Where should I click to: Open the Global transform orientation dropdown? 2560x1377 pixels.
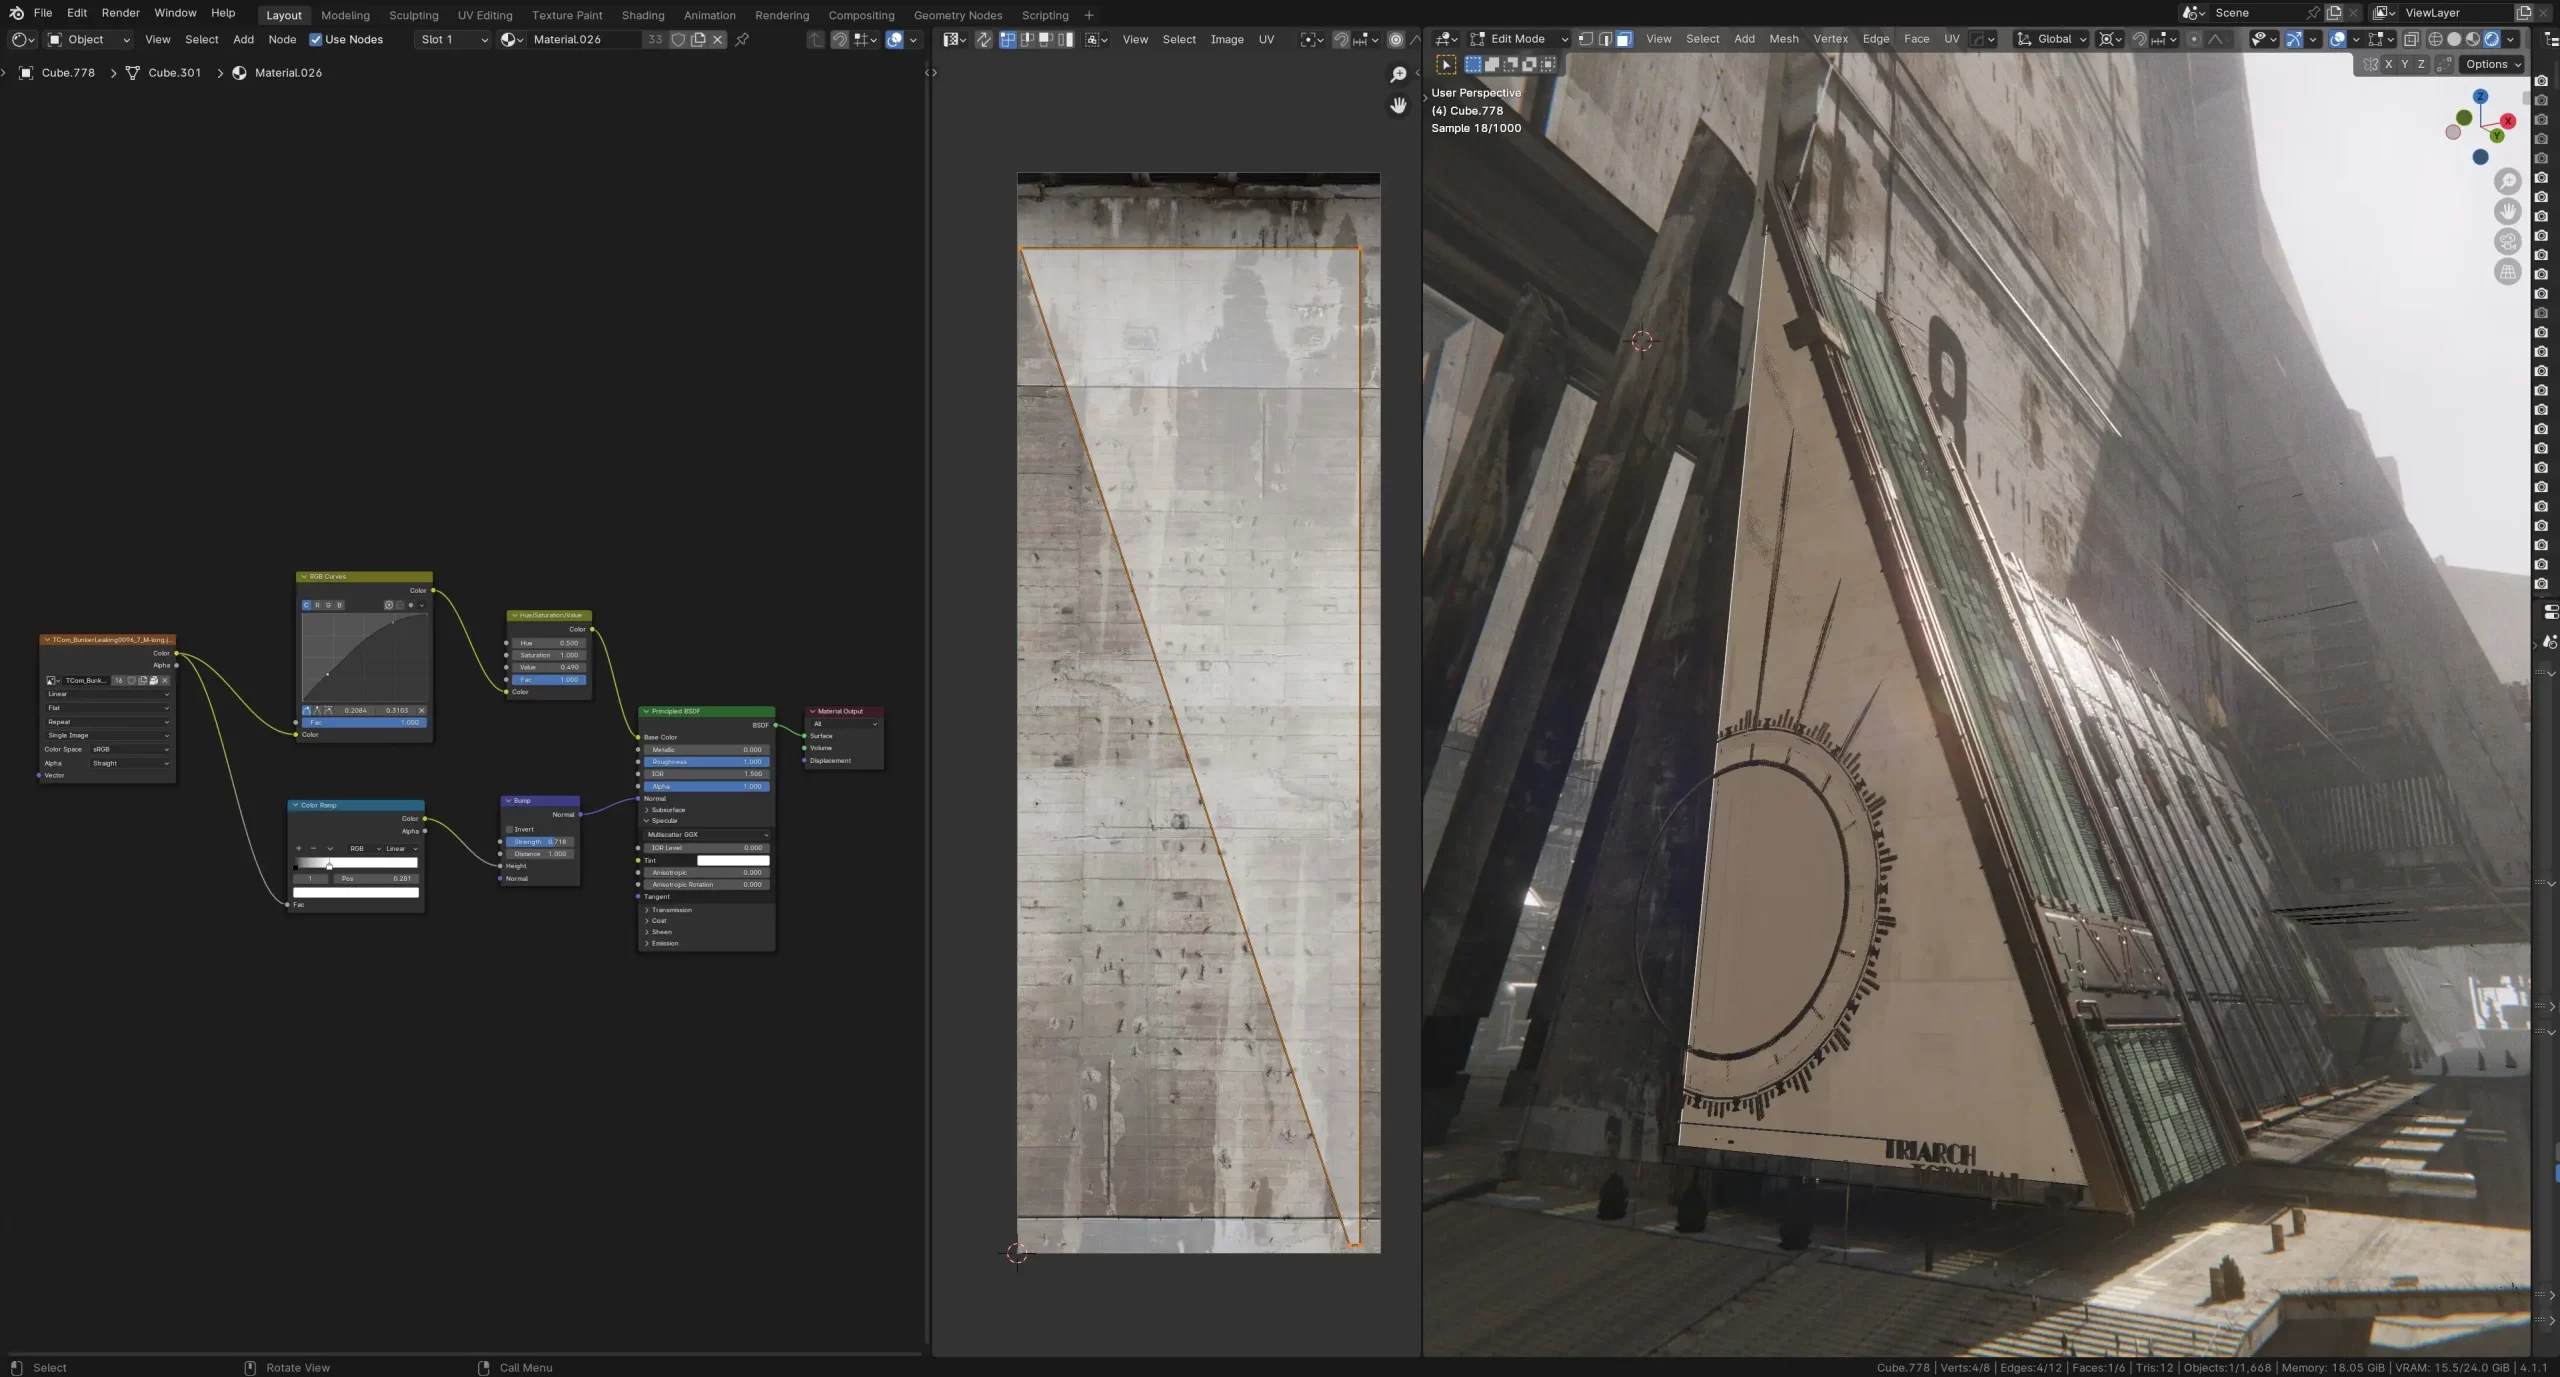pyautogui.click(x=2053, y=39)
